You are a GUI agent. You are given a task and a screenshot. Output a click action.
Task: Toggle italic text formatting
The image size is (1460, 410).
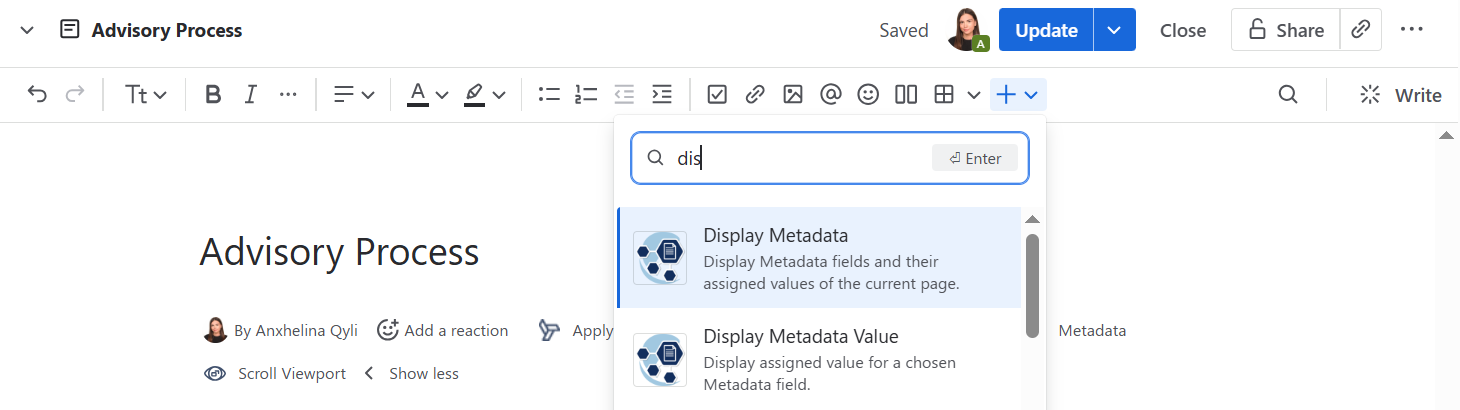point(250,95)
